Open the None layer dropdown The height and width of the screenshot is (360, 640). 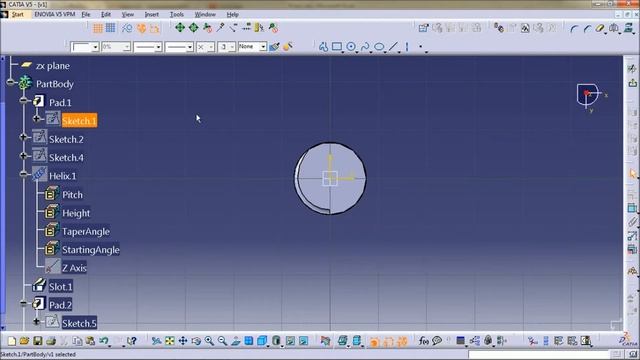click(x=263, y=47)
